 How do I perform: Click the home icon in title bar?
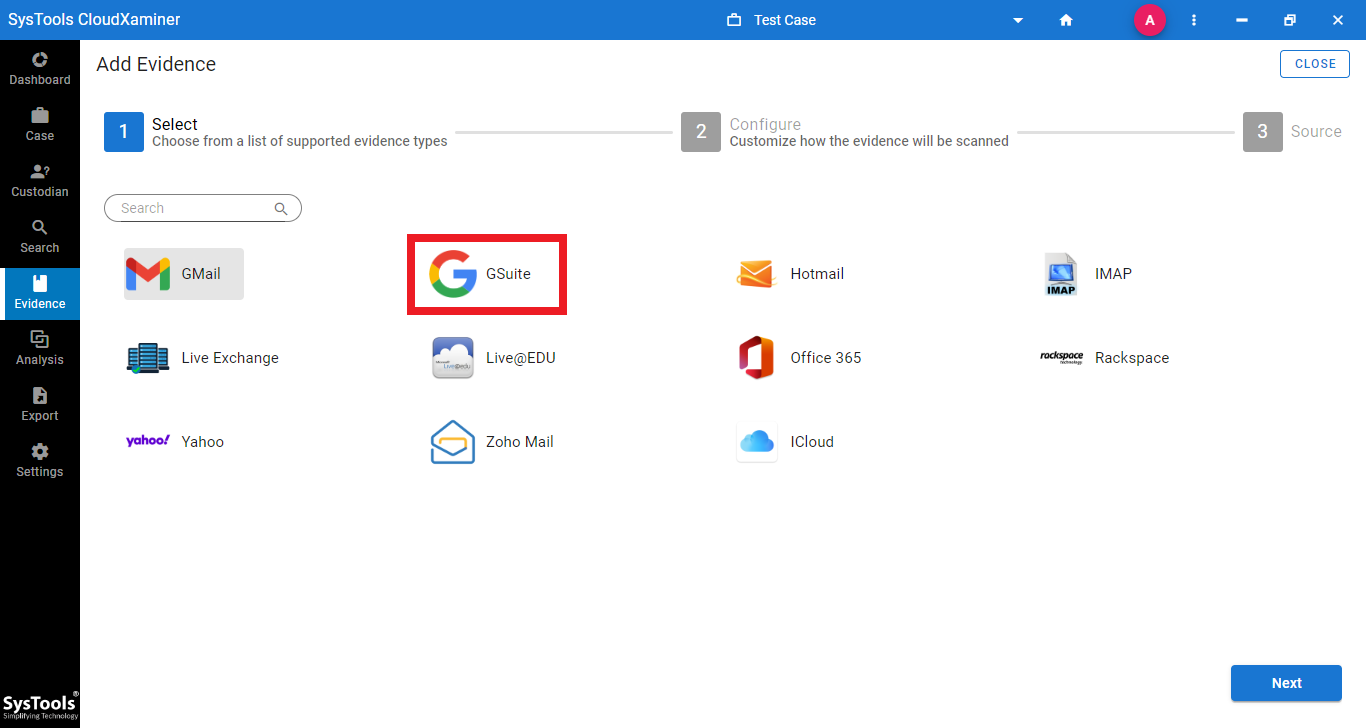point(1066,20)
